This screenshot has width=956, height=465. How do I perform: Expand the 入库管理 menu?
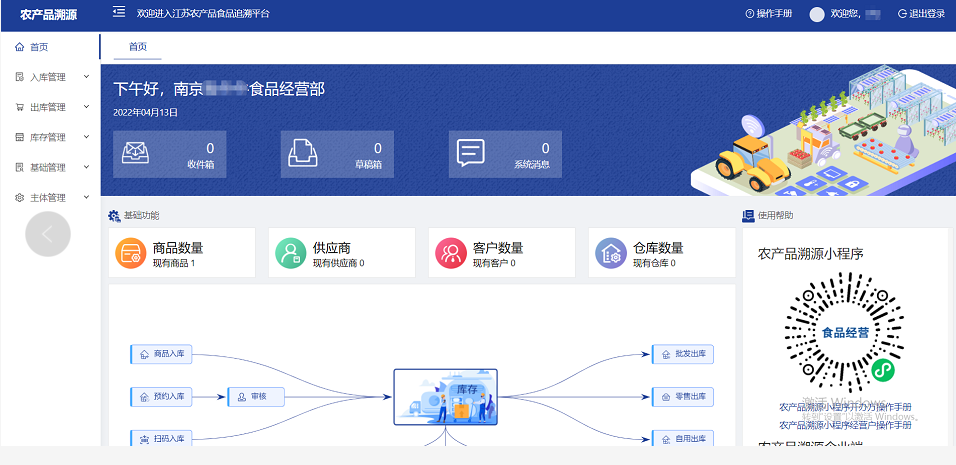(50, 77)
